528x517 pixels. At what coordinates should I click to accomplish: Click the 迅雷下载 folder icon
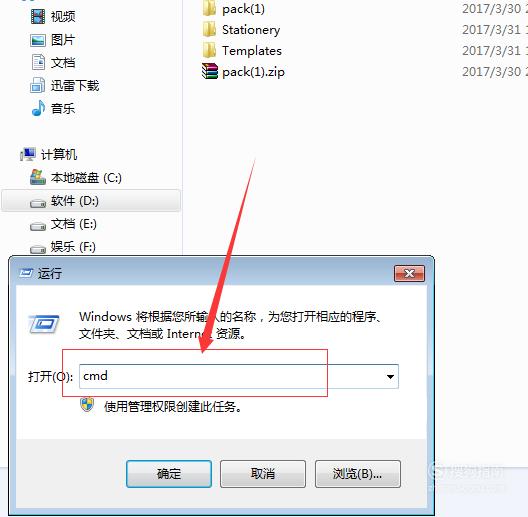coord(38,85)
